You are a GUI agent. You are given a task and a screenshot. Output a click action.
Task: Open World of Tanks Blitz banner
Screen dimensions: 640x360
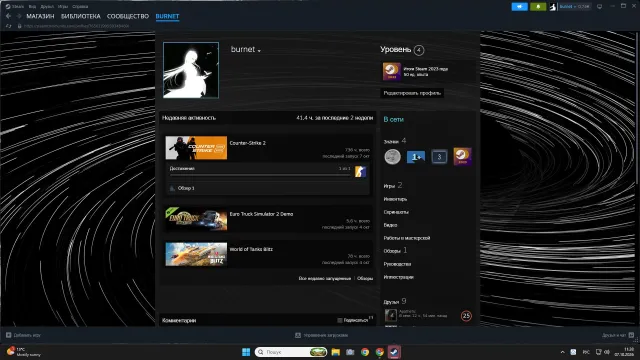coord(196,254)
